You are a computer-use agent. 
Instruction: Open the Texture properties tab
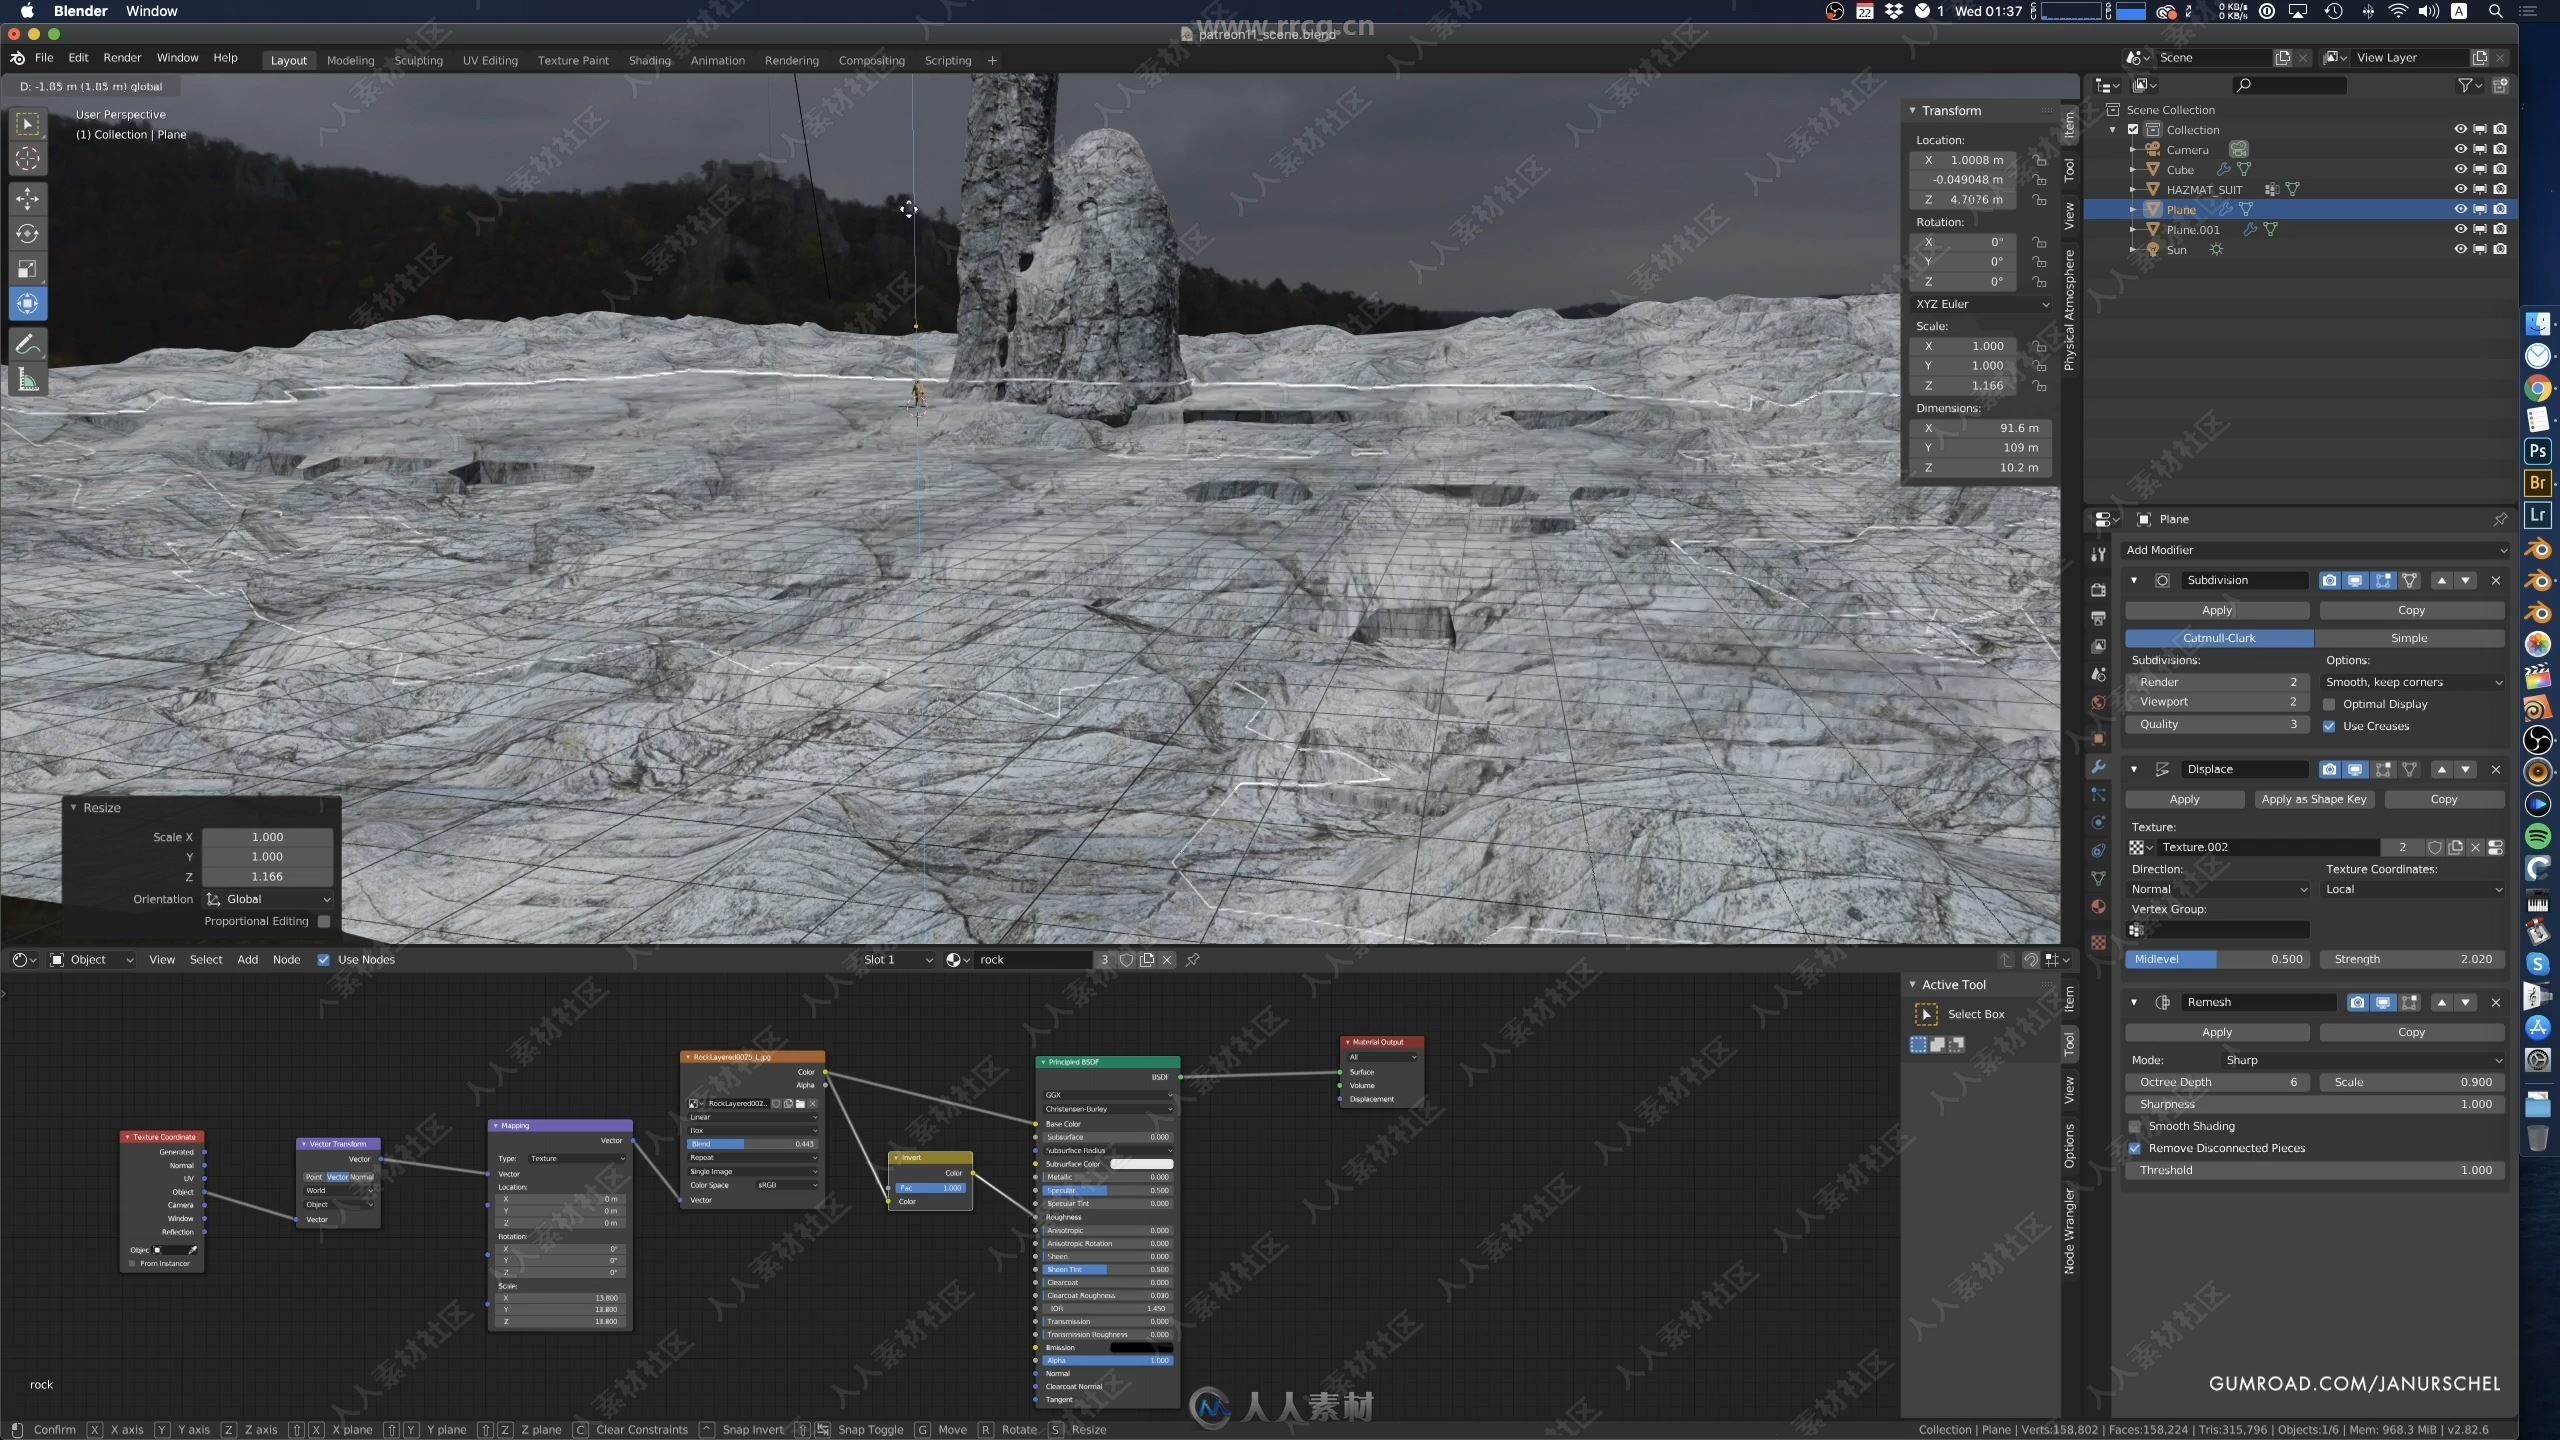(2098, 942)
